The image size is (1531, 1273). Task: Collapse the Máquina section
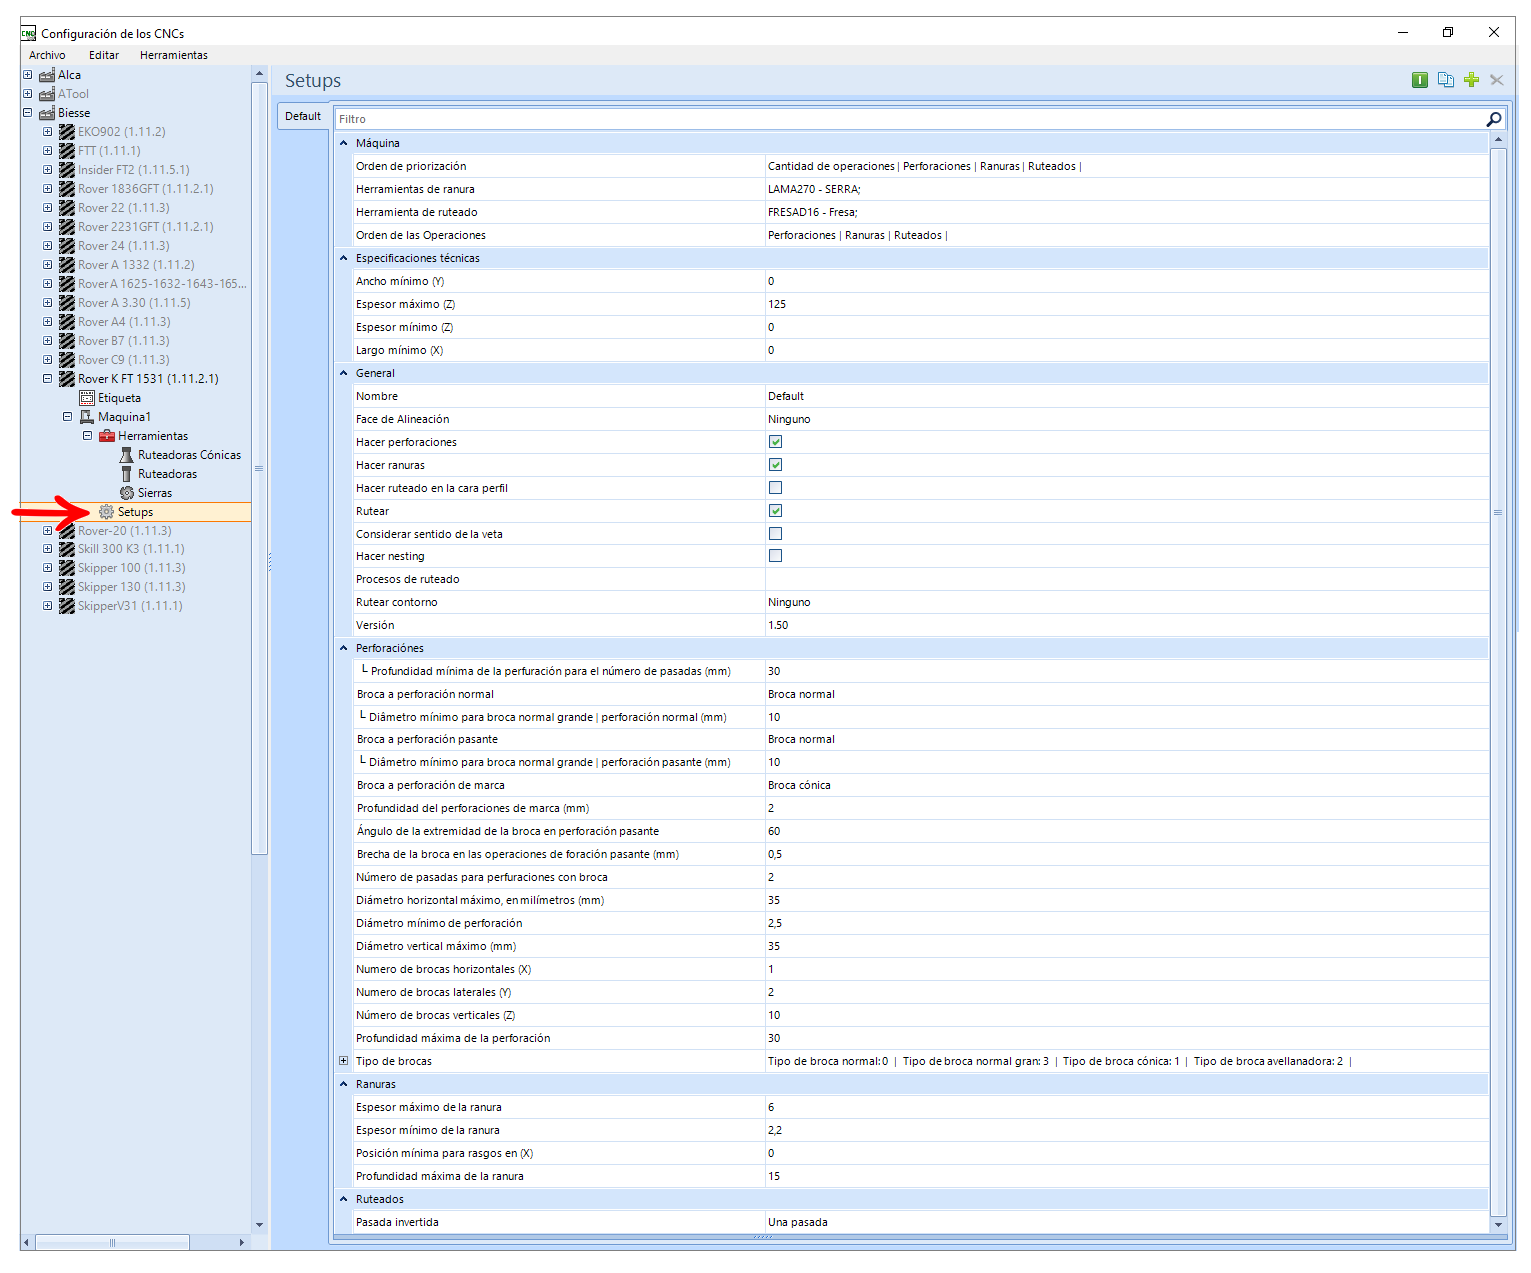[x=344, y=143]
